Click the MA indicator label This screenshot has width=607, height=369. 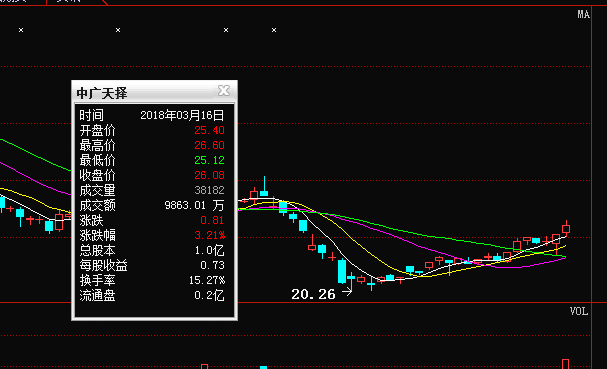[x=583, y=15]
